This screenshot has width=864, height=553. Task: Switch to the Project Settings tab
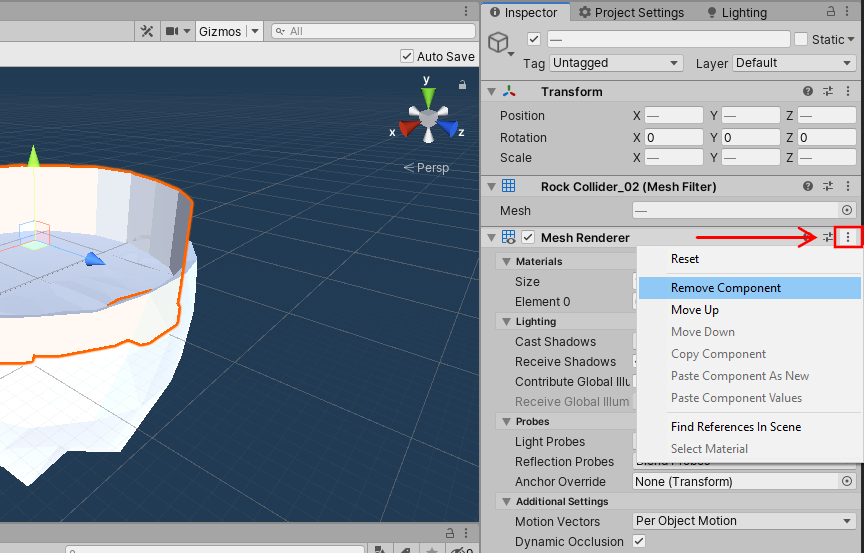click(x=630, y=12)
